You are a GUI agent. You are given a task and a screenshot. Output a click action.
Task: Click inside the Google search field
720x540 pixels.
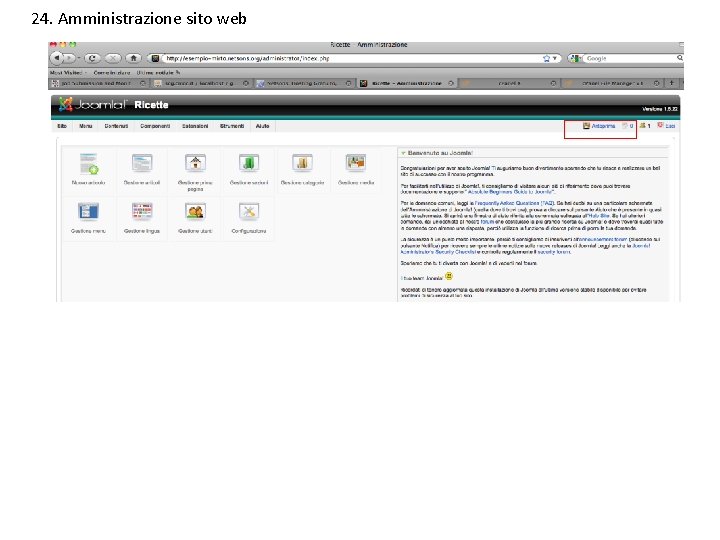(x=630, y=58)
